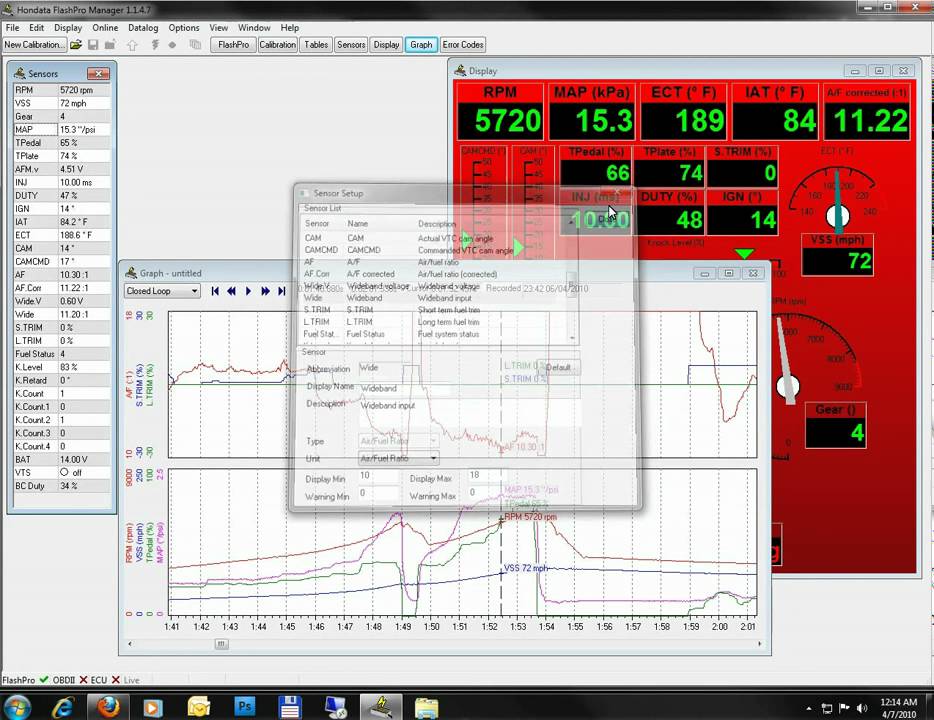Click the Tables toolbar button
The width and height of the screenshot is (934, 720).
click(316, 45)
